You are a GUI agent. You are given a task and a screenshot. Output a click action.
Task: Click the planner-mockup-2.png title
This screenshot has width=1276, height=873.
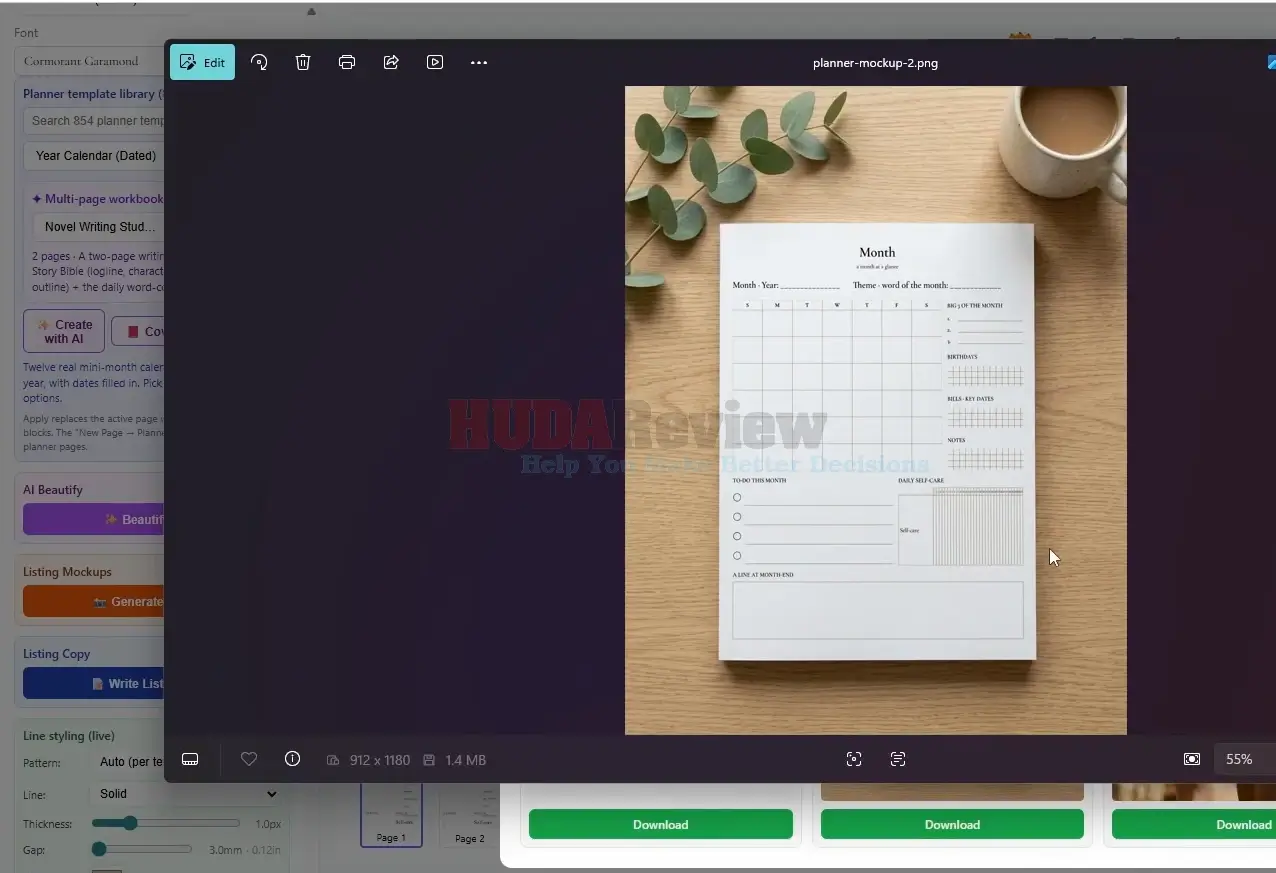[875, 62]
